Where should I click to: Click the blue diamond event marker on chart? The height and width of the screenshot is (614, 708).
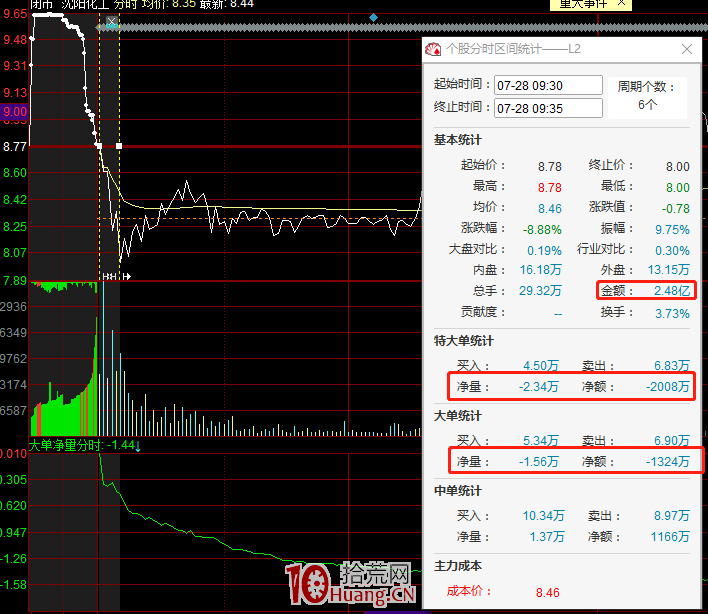(x=373, y=18)
